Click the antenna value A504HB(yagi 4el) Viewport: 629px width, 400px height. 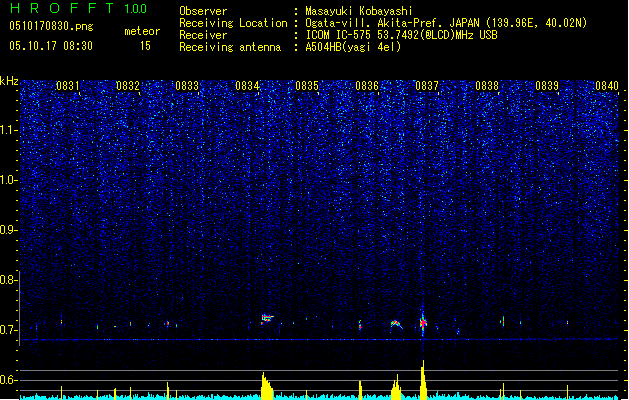tap(353, 47)
